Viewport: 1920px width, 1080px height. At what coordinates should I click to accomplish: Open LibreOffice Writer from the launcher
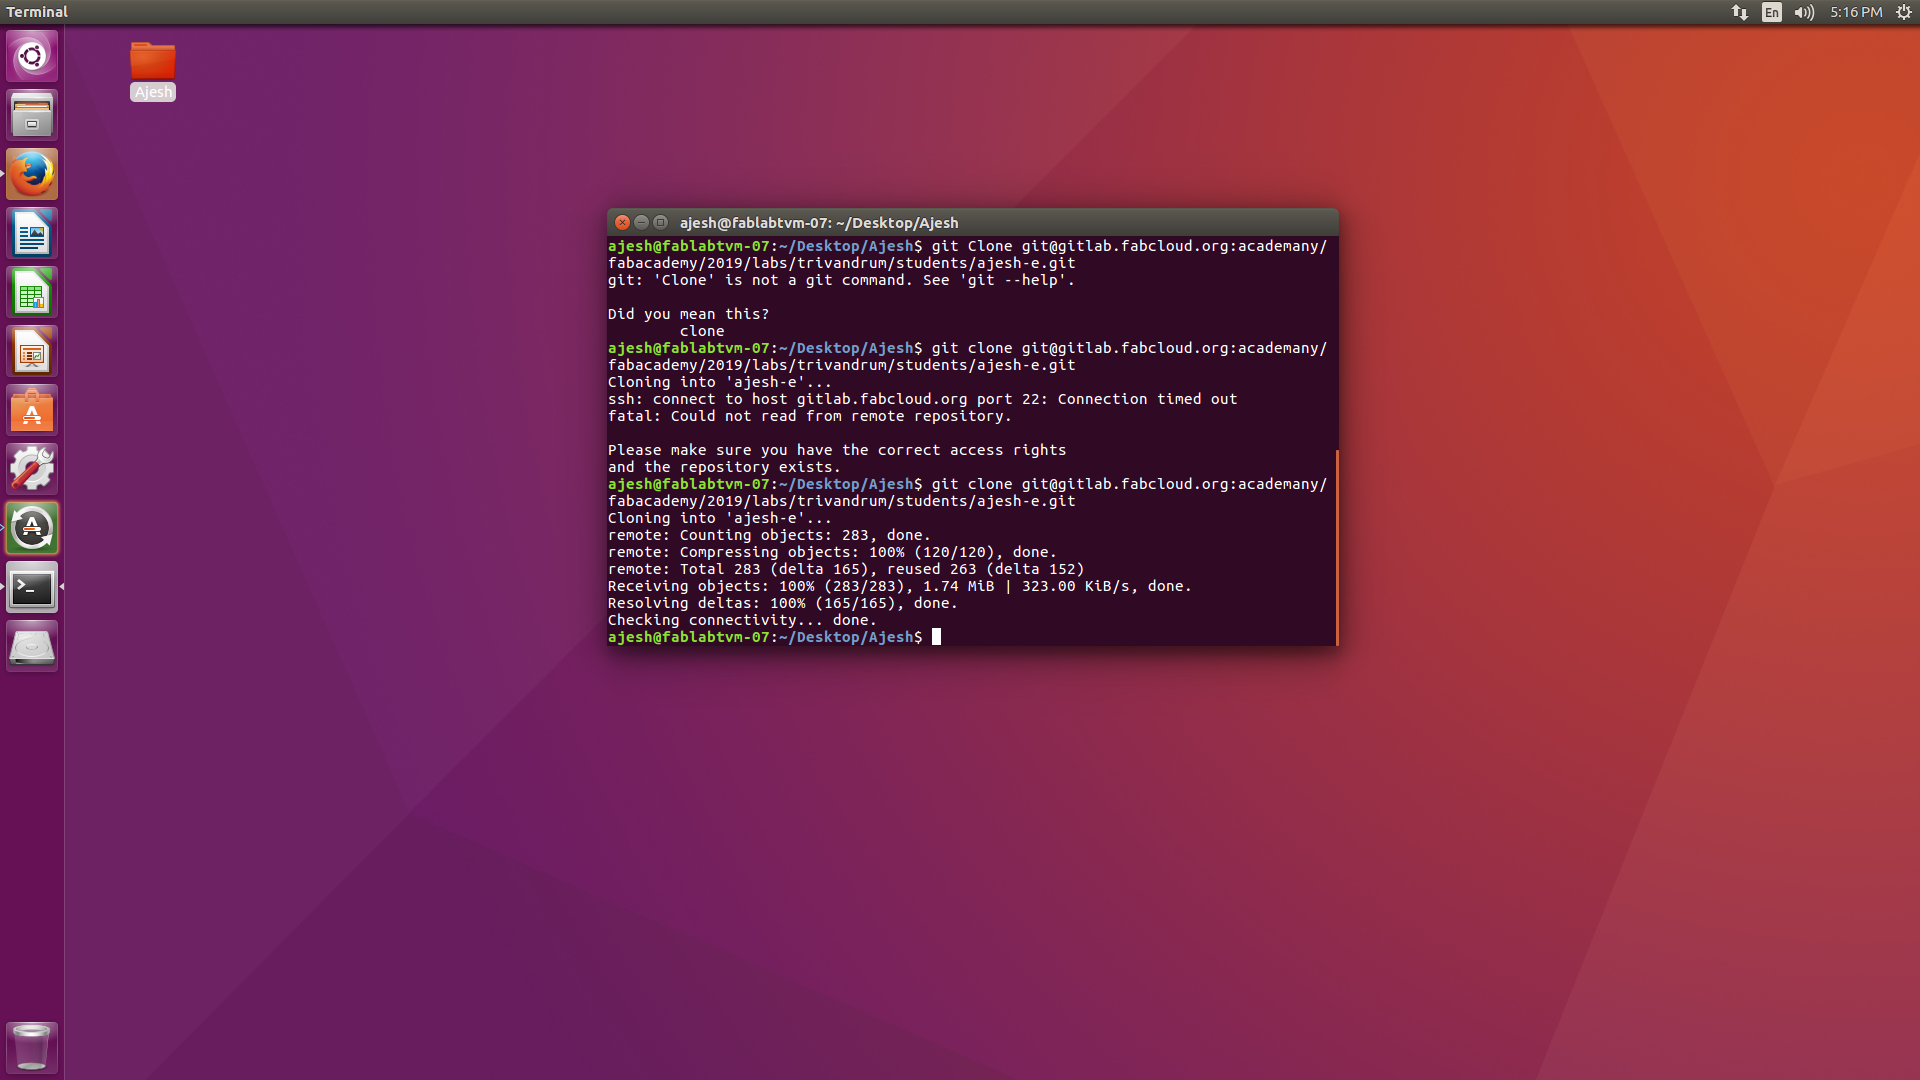(x=31, y=232)
